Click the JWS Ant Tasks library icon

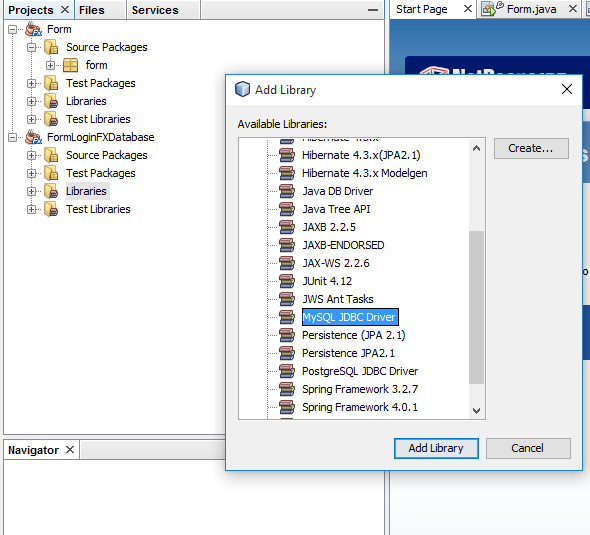coord(287,299)
